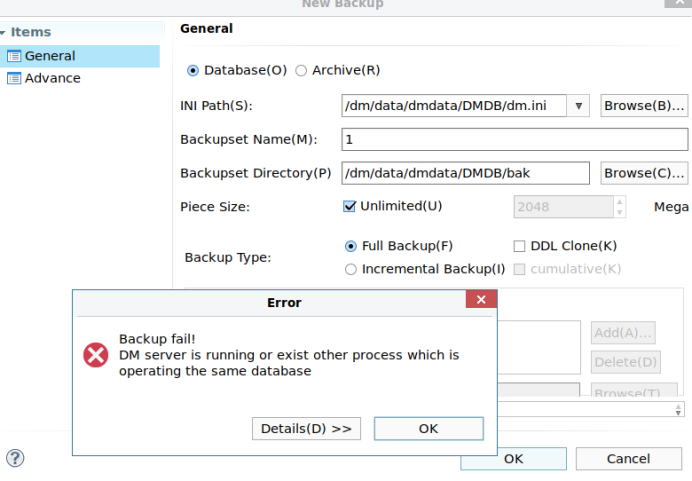Enable the DDL Clone(K) checkbox

tap(519, 246)
